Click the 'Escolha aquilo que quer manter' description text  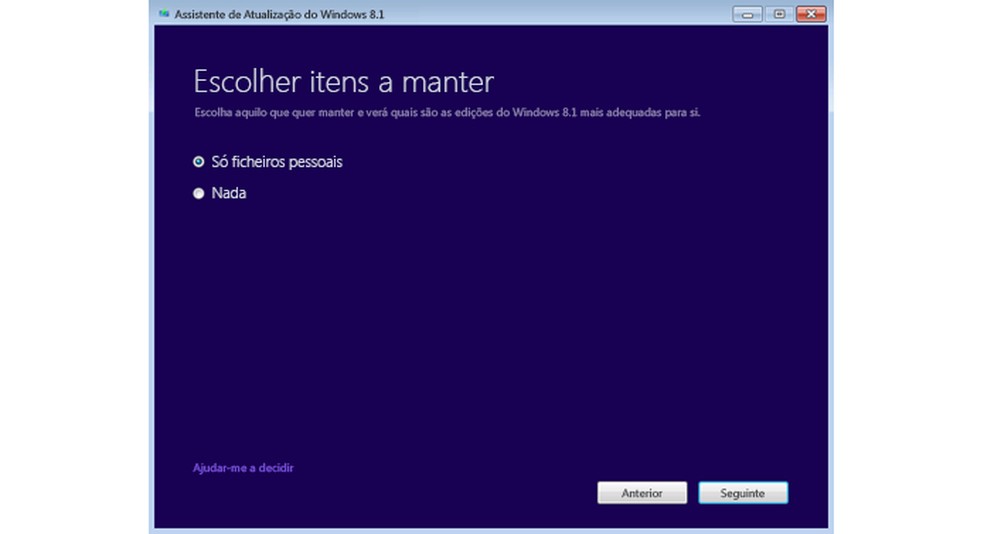[x=447, y=112]
